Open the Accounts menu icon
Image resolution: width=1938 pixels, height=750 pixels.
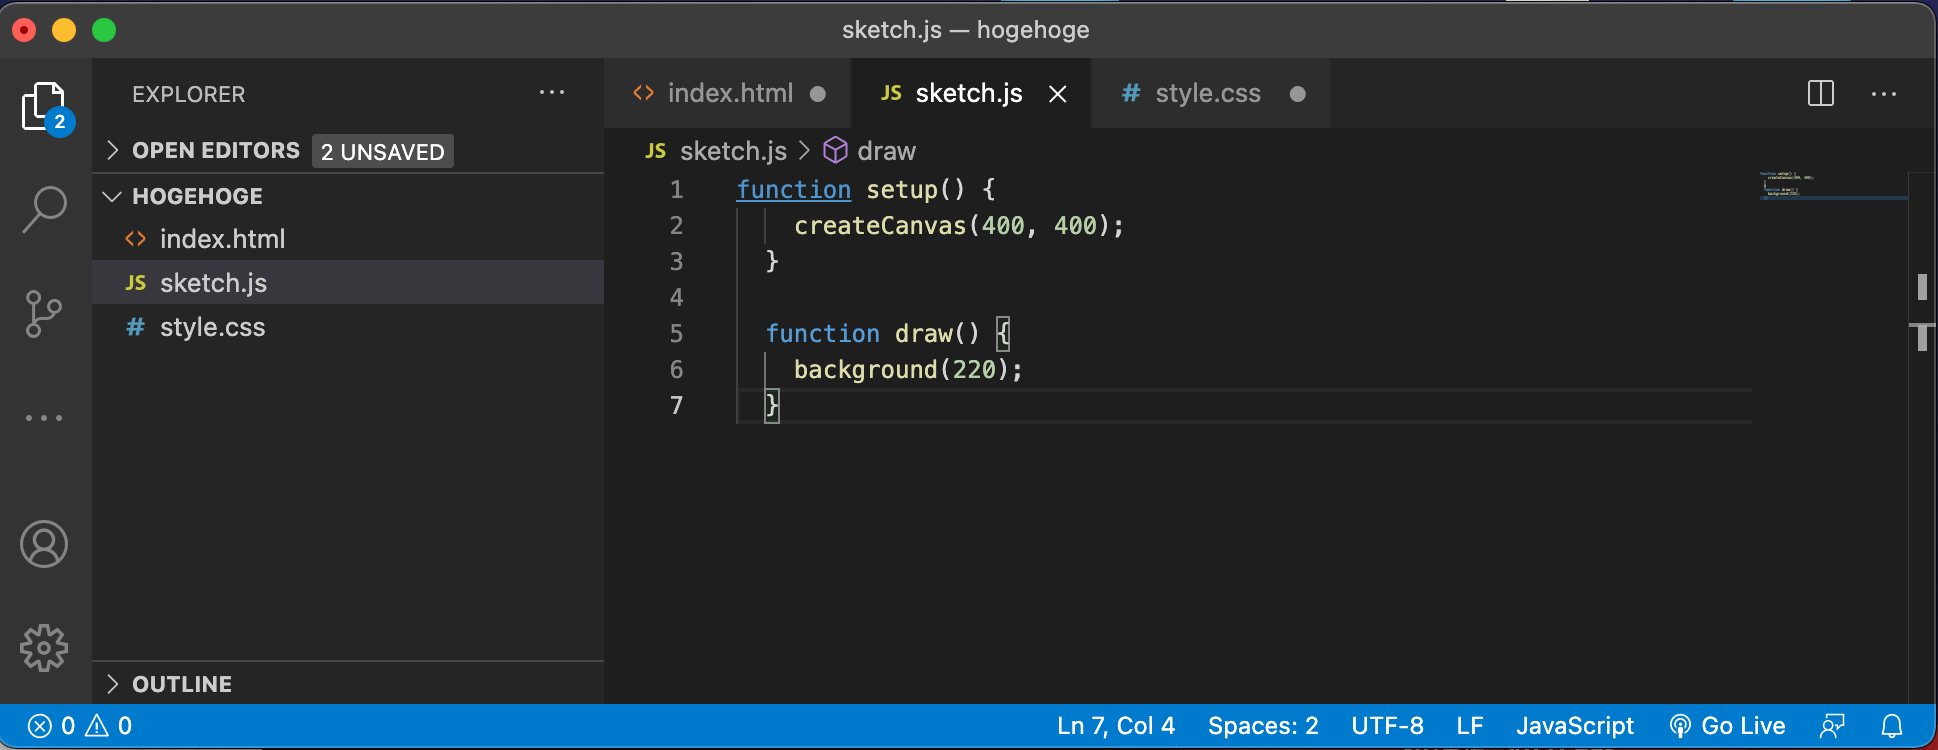coord(44,545)
